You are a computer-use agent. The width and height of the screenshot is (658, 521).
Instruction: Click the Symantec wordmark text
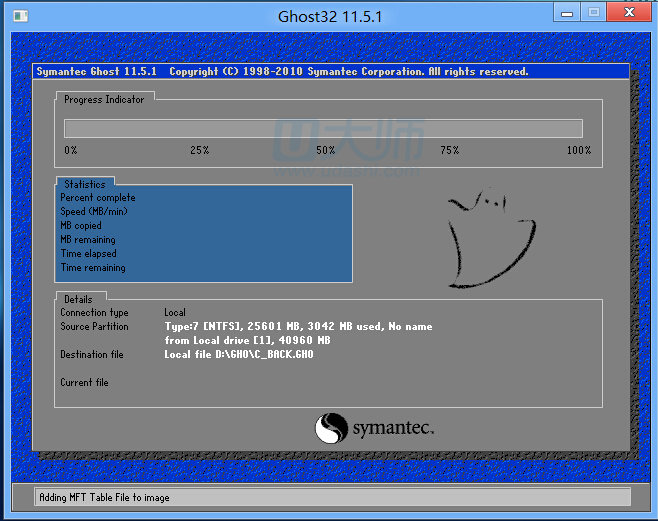pyautogui.click(x=392, y=429)
